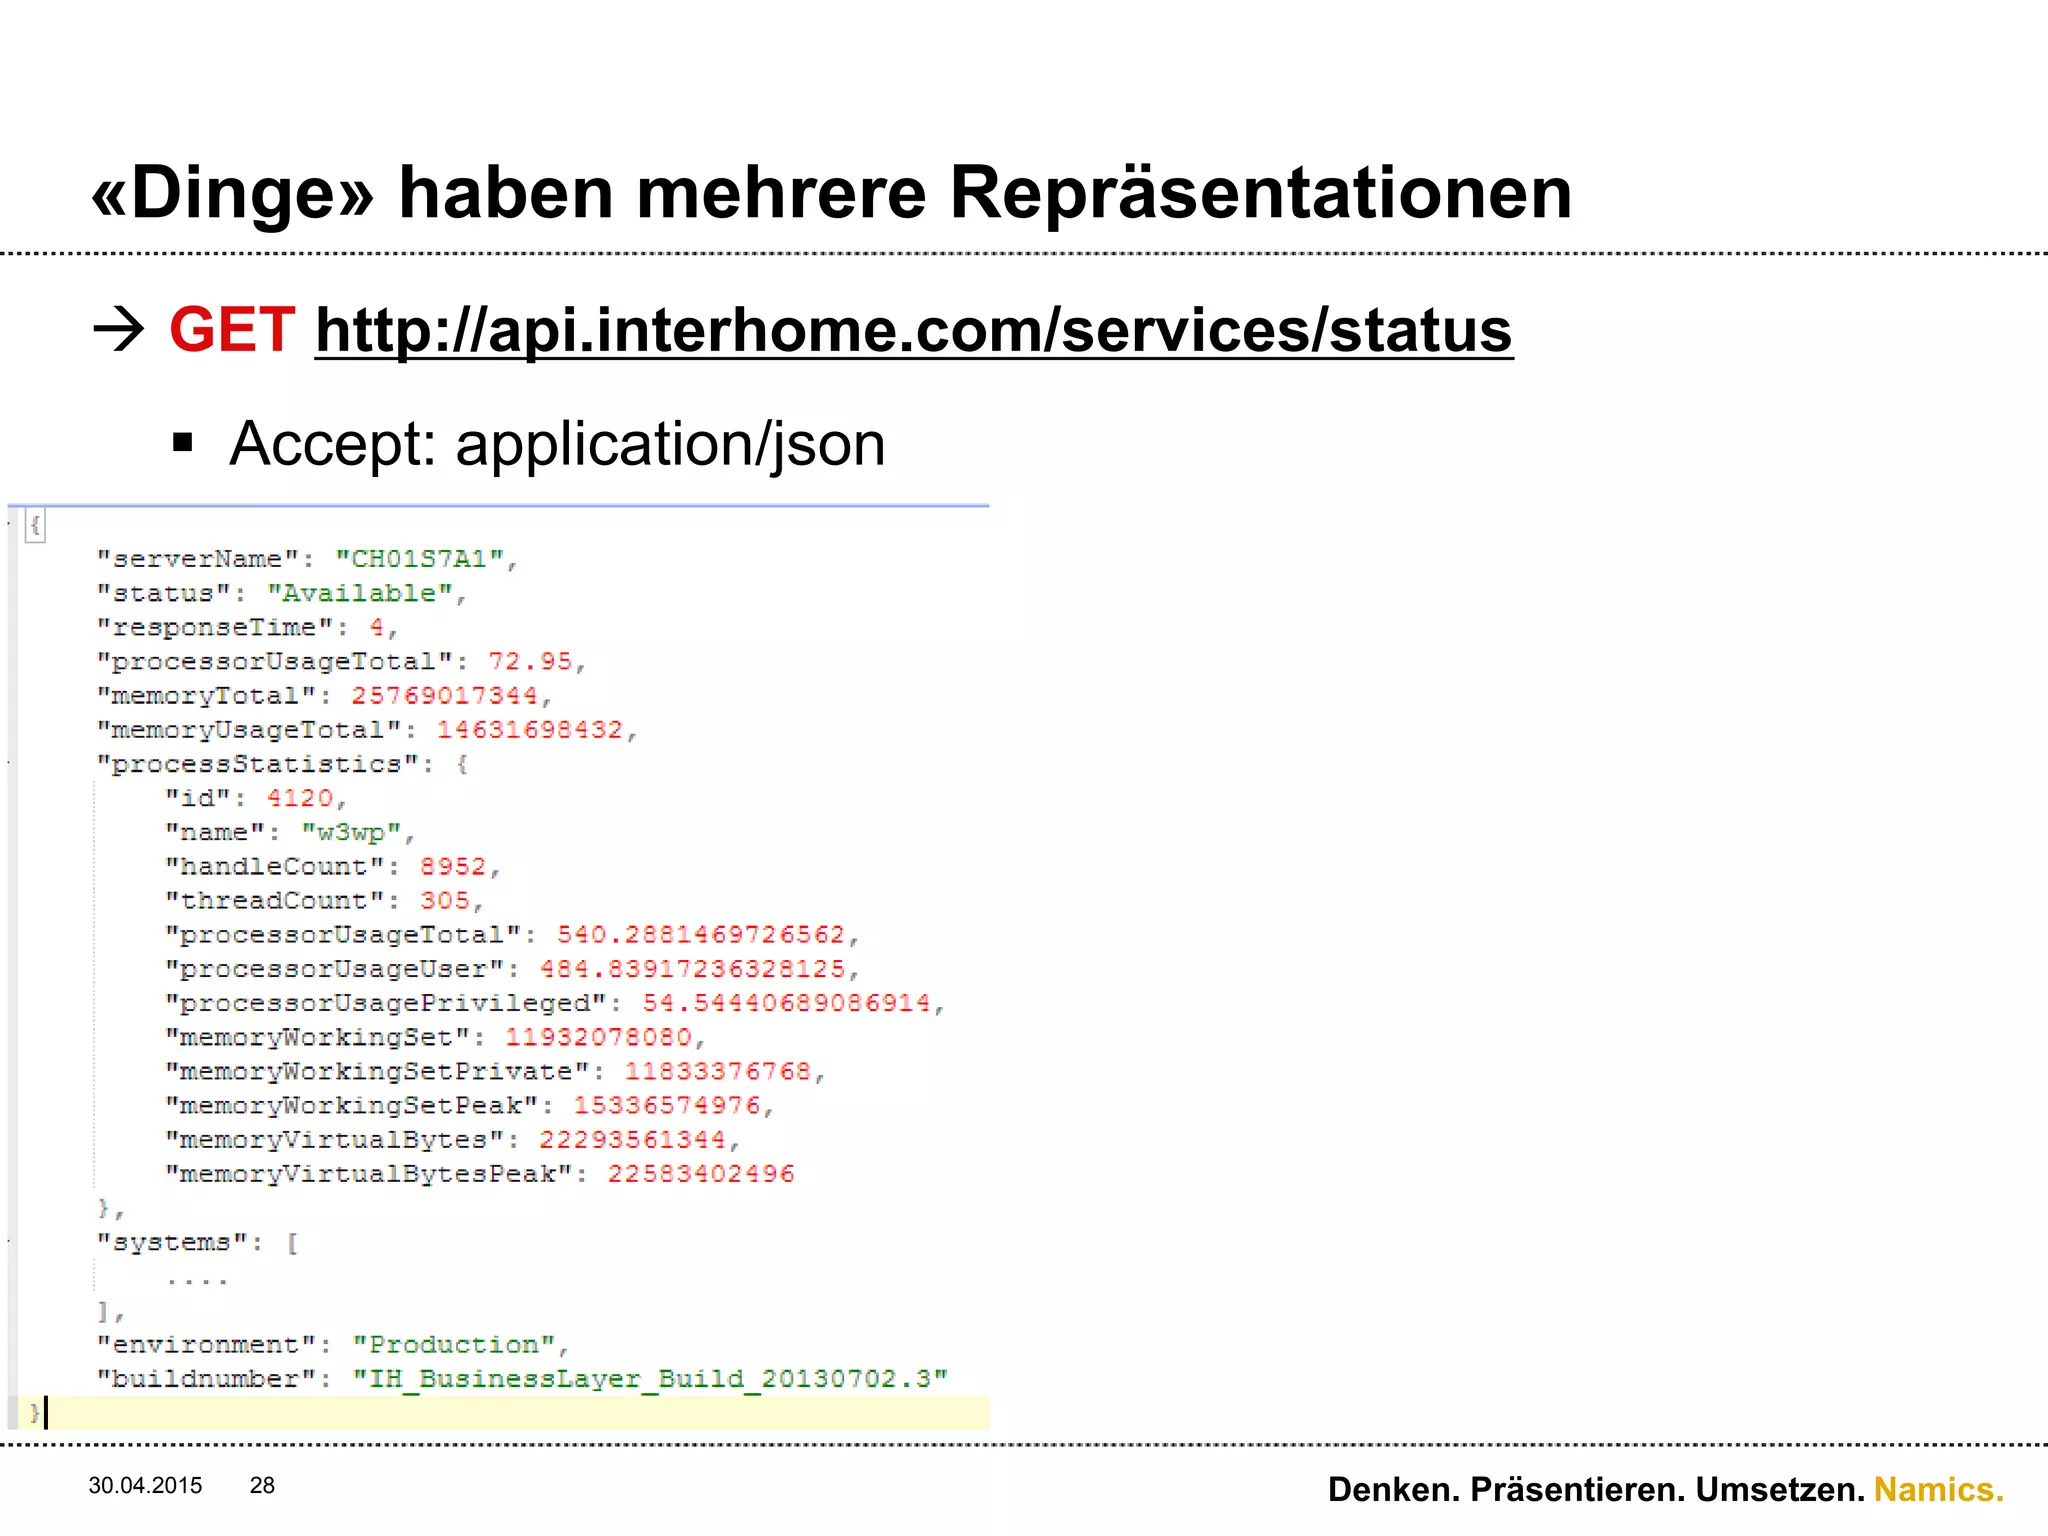Select memoryUsageTotal value 14631698432
The image size is (2048, 1536).
pyautogui.click(x=530, y=729)
